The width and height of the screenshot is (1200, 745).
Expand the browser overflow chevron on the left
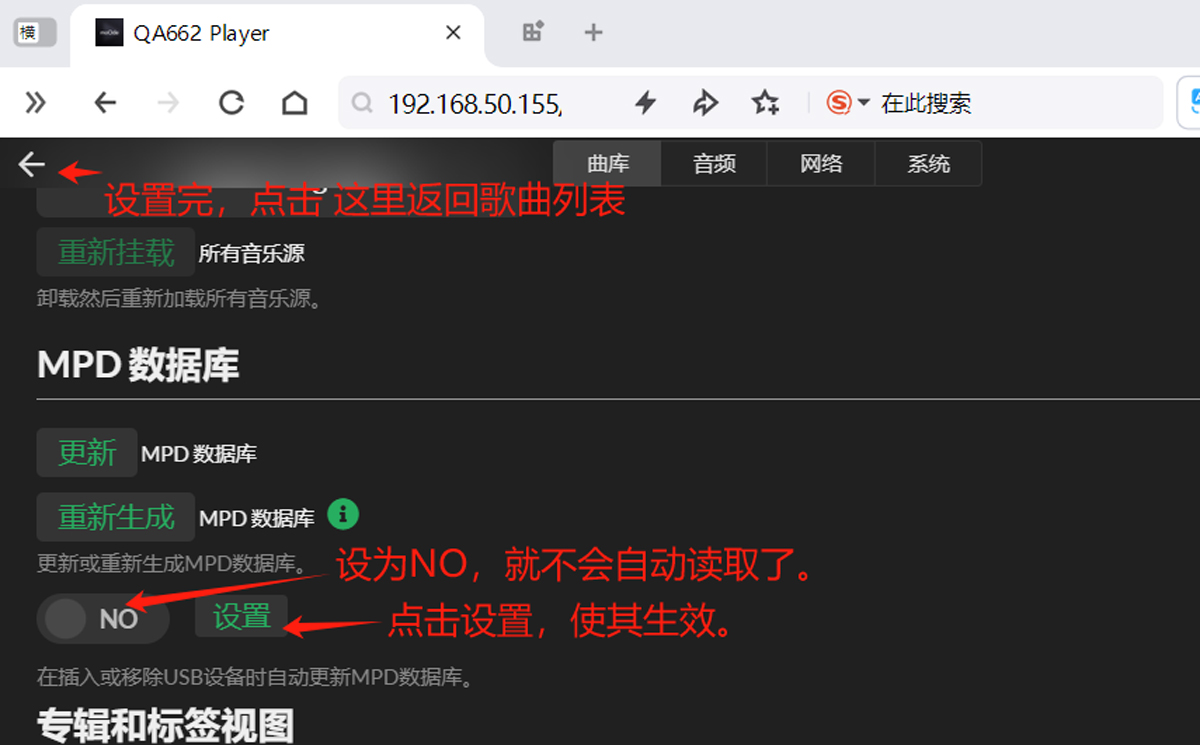pos(37,102)
